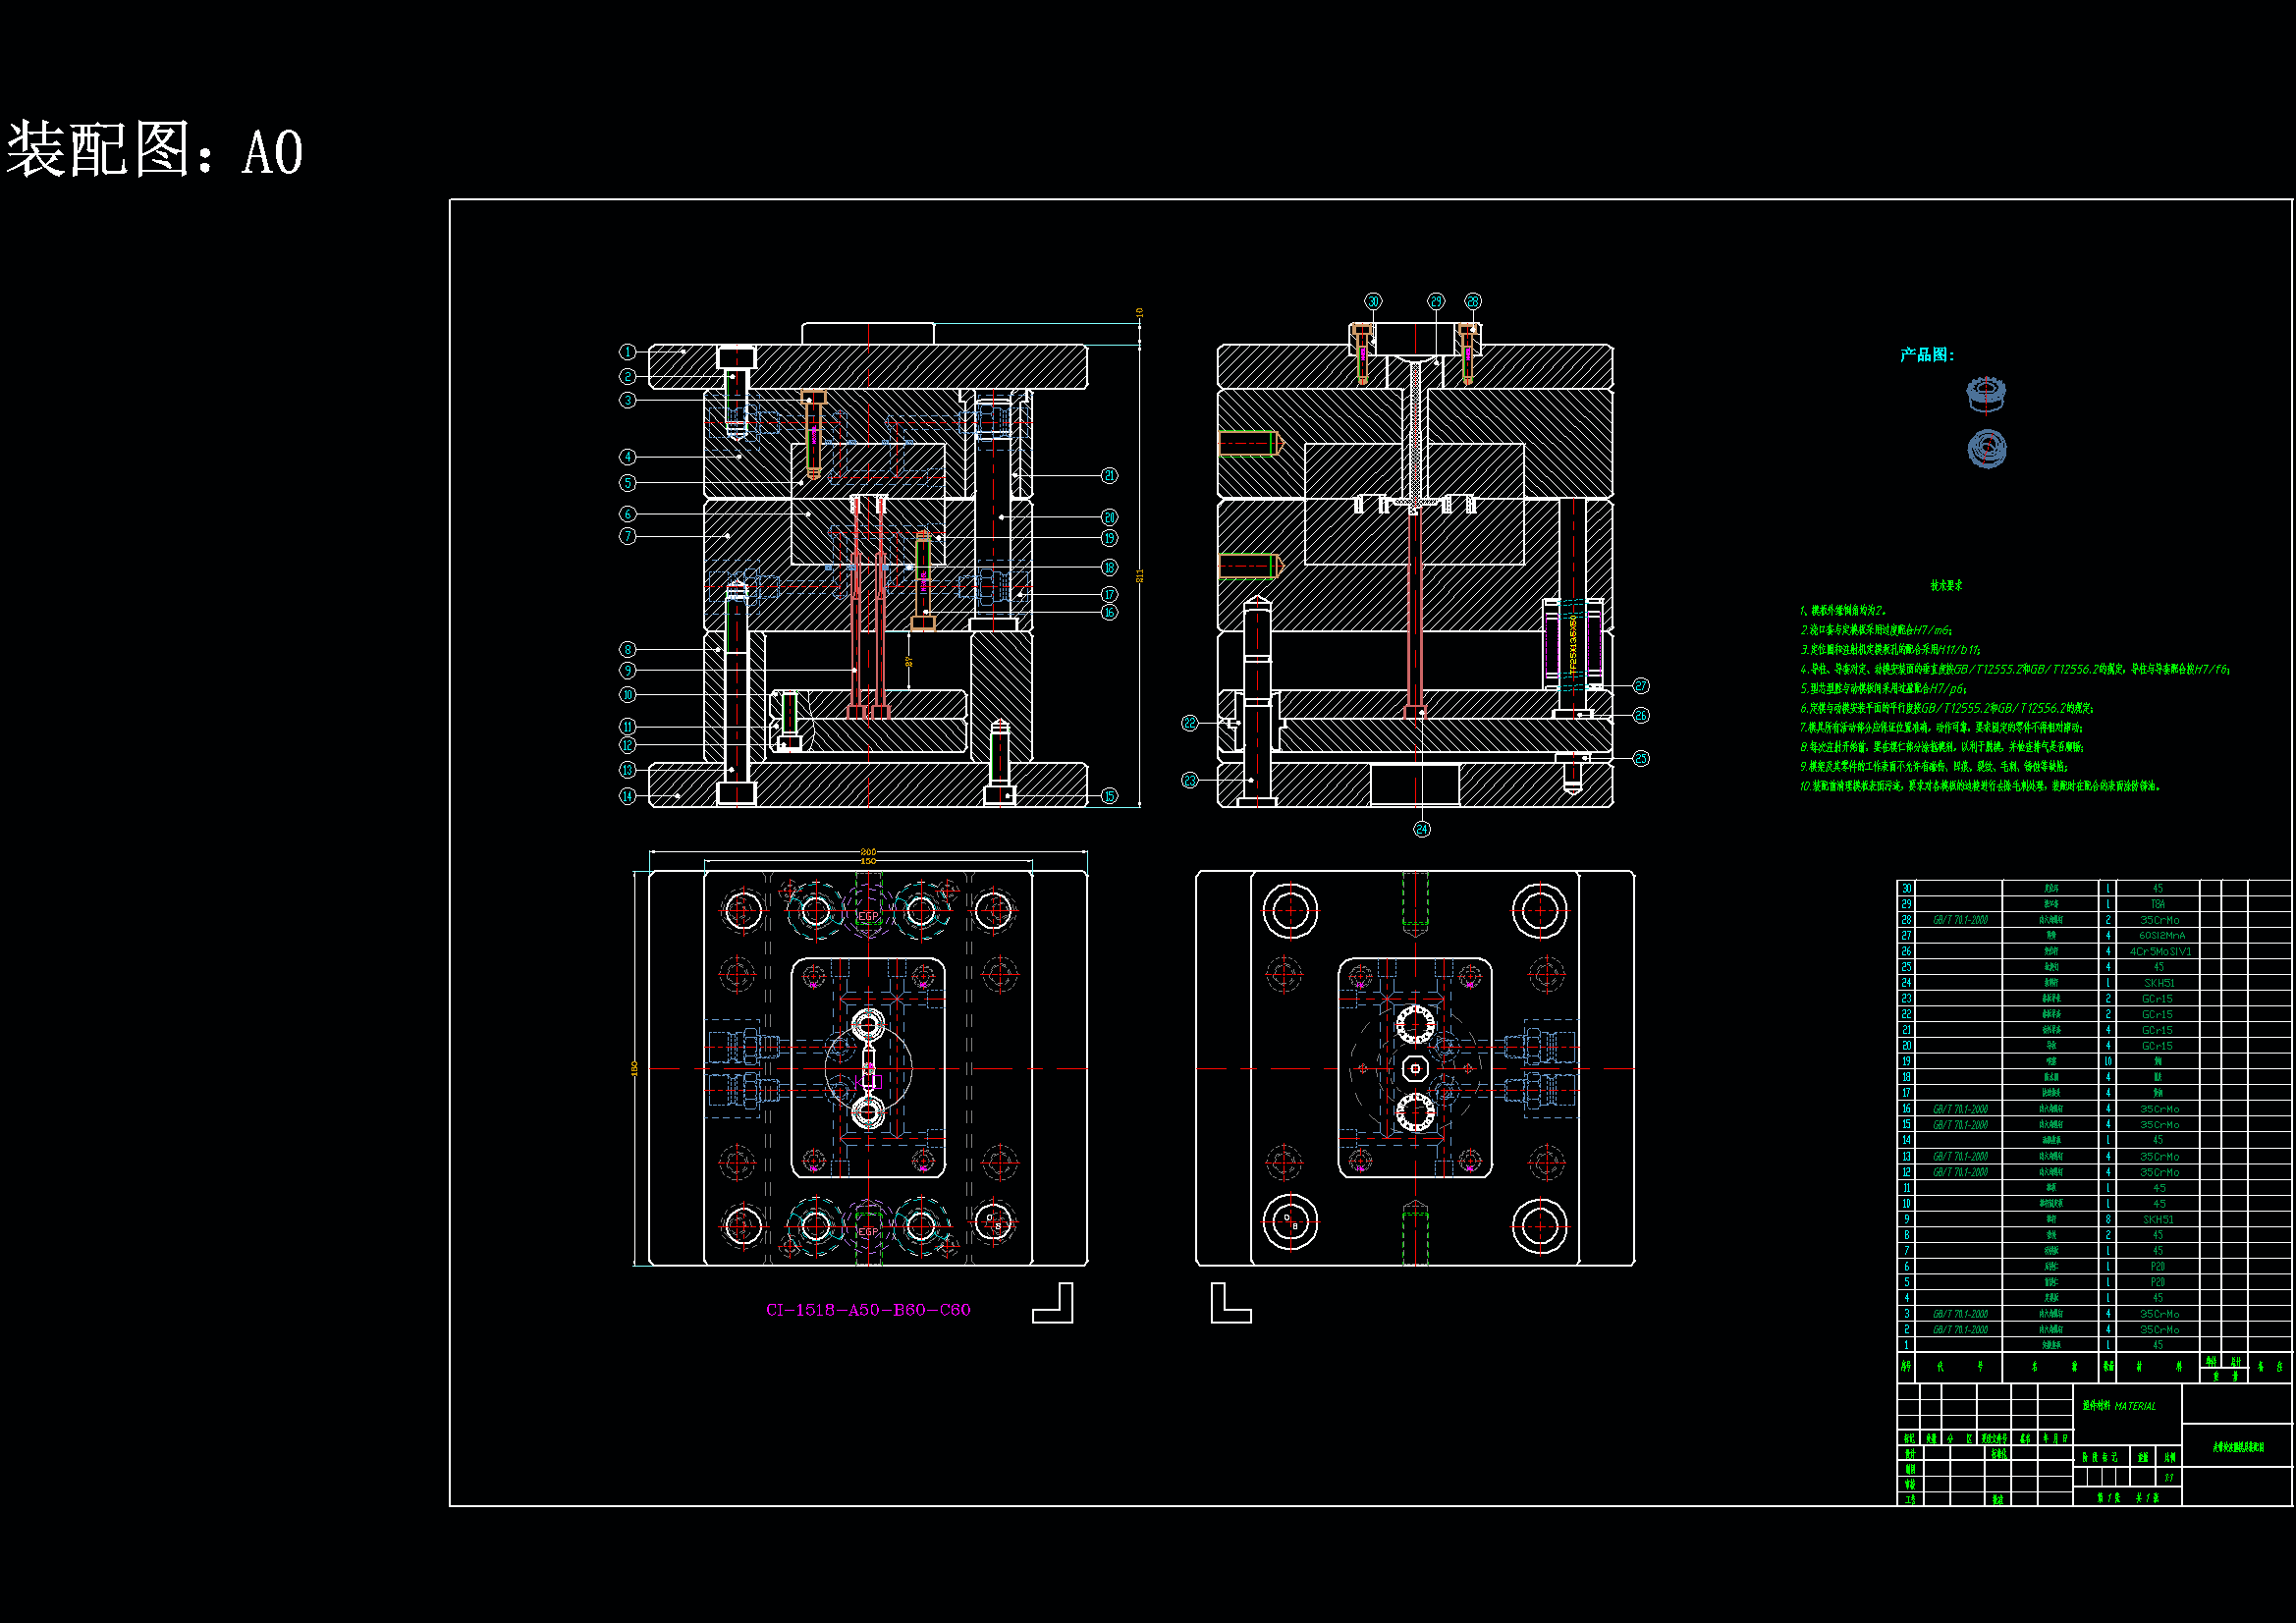Select the upper 3D product model thumbnail
This screenshot has width=2296, height=1623.
pos(1986,393)
